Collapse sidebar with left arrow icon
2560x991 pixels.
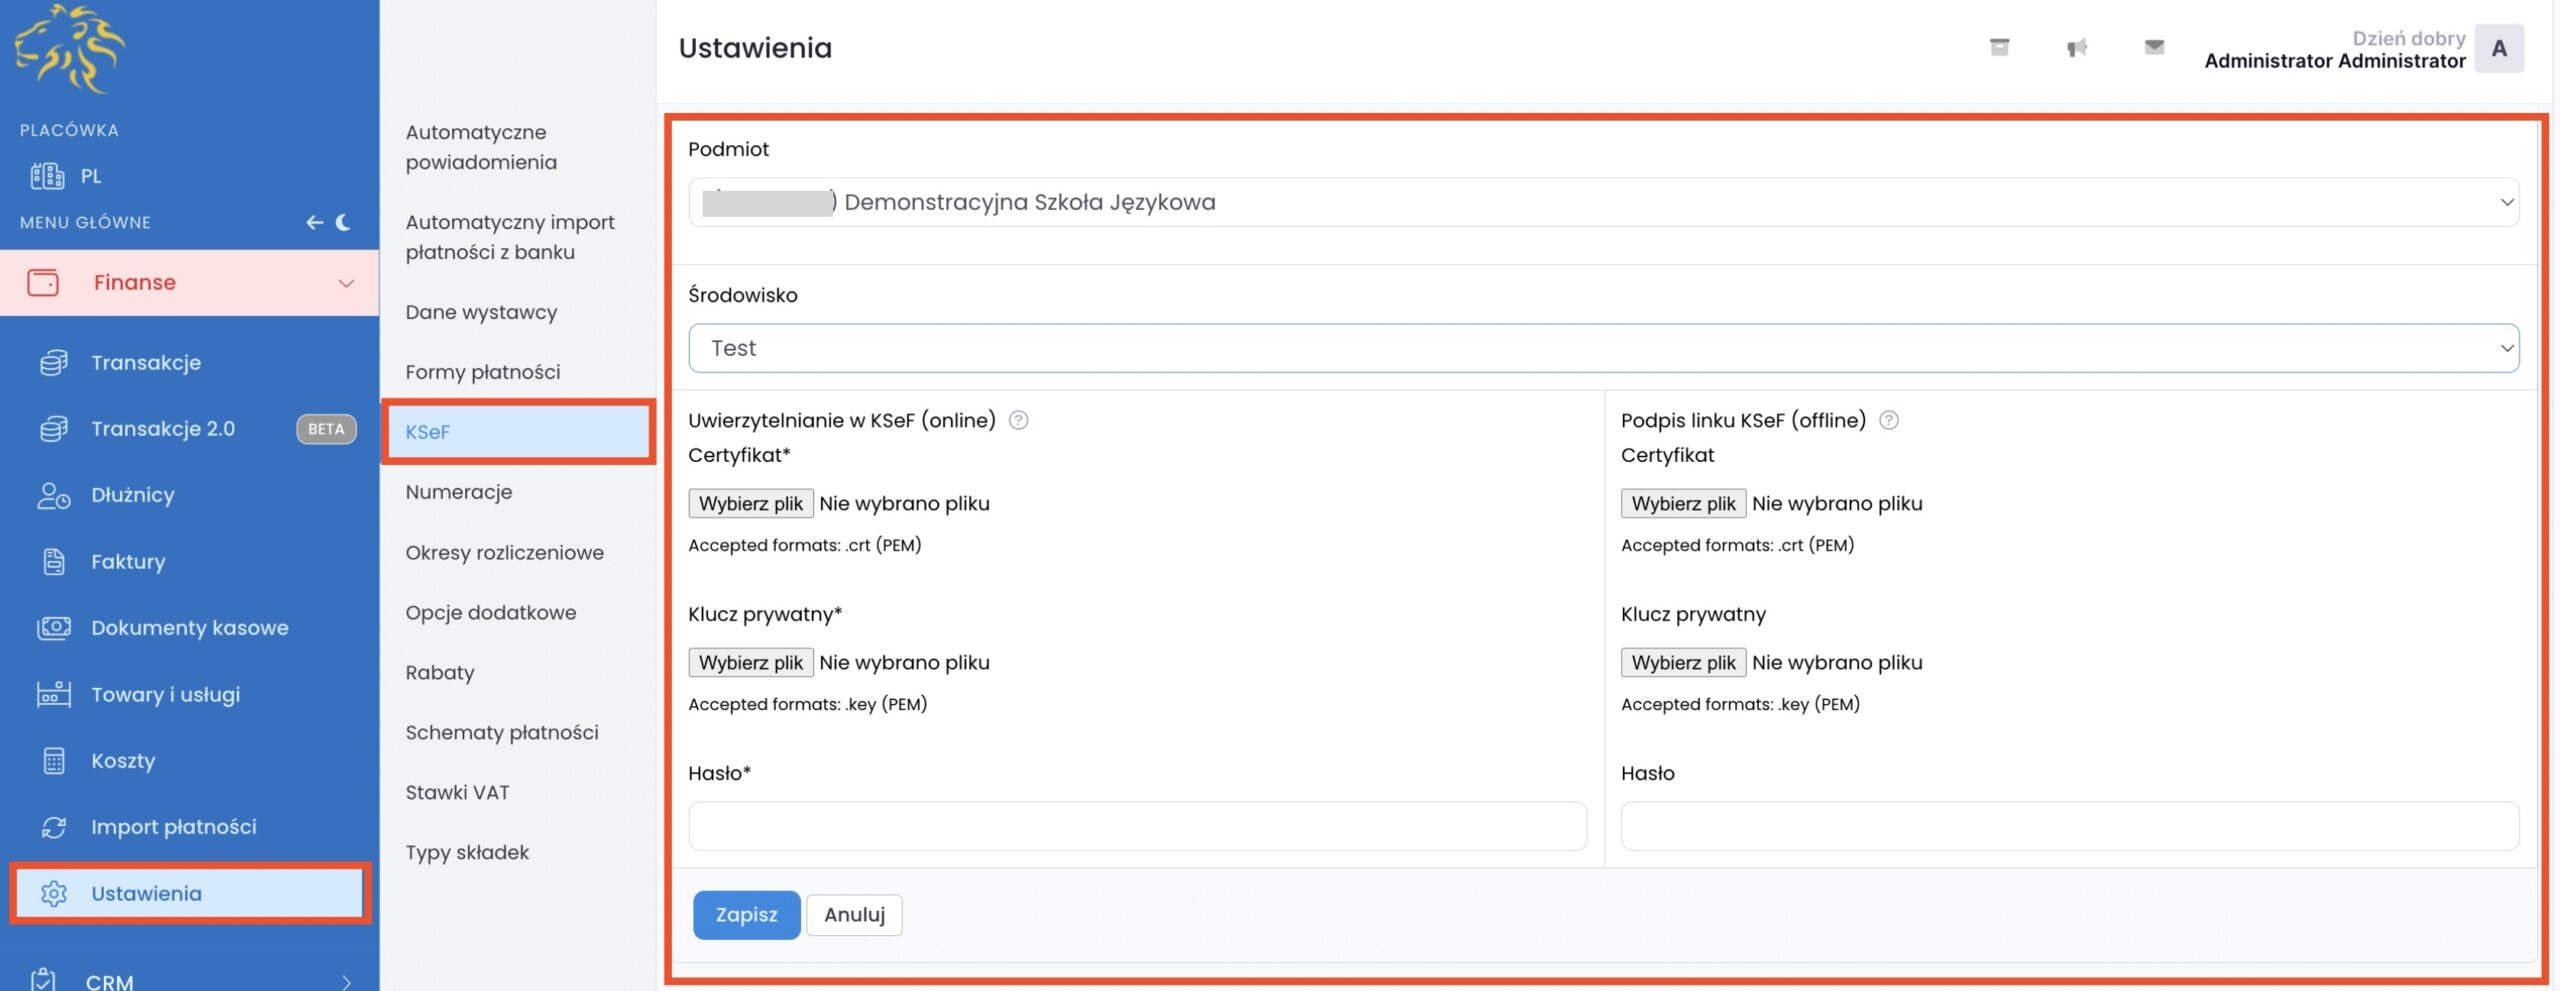pos(314,222)
